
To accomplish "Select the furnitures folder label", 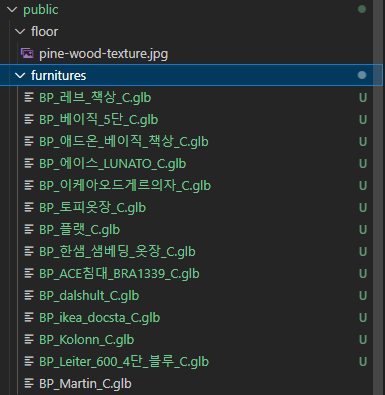I will [x=59, y=76].
